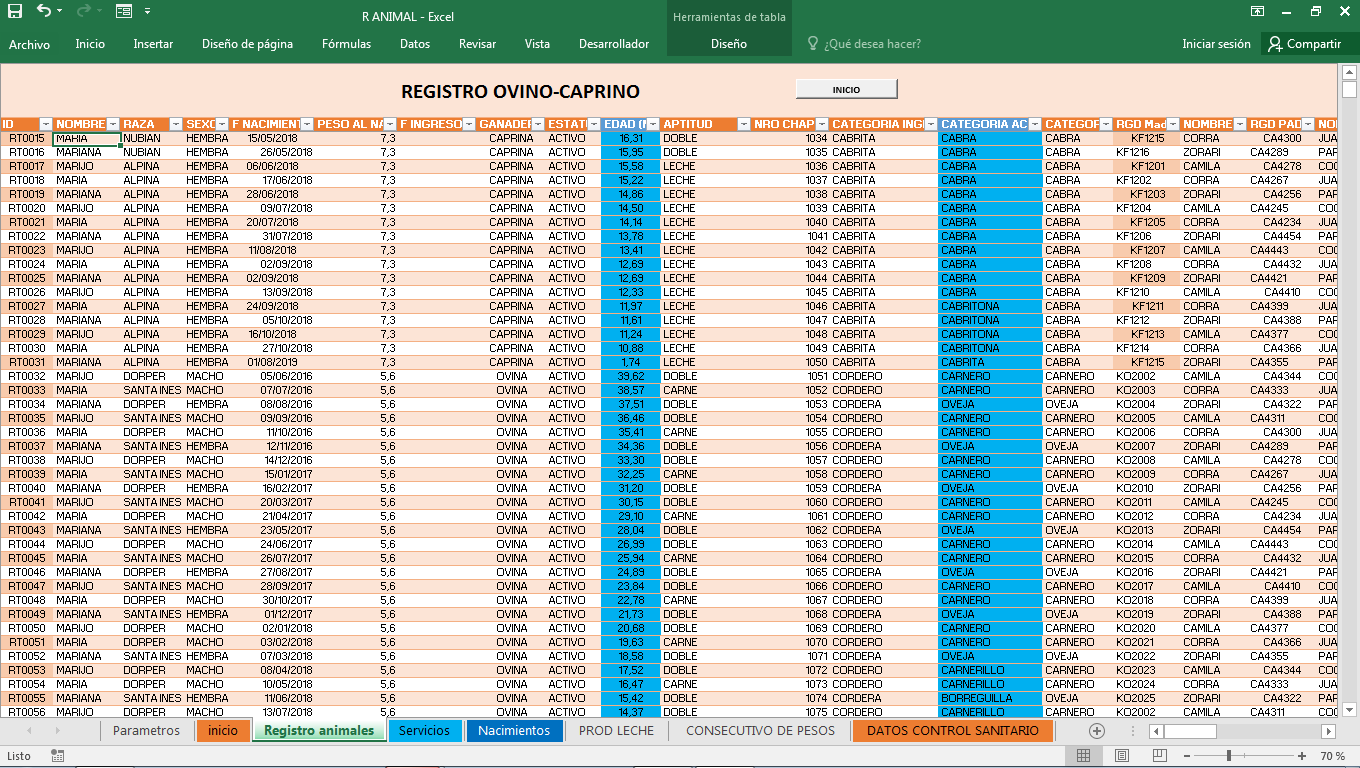Screen dimensions: 1360x768
Task: Open the RAZA column filter dropdown
Action: tap(176, 124)
